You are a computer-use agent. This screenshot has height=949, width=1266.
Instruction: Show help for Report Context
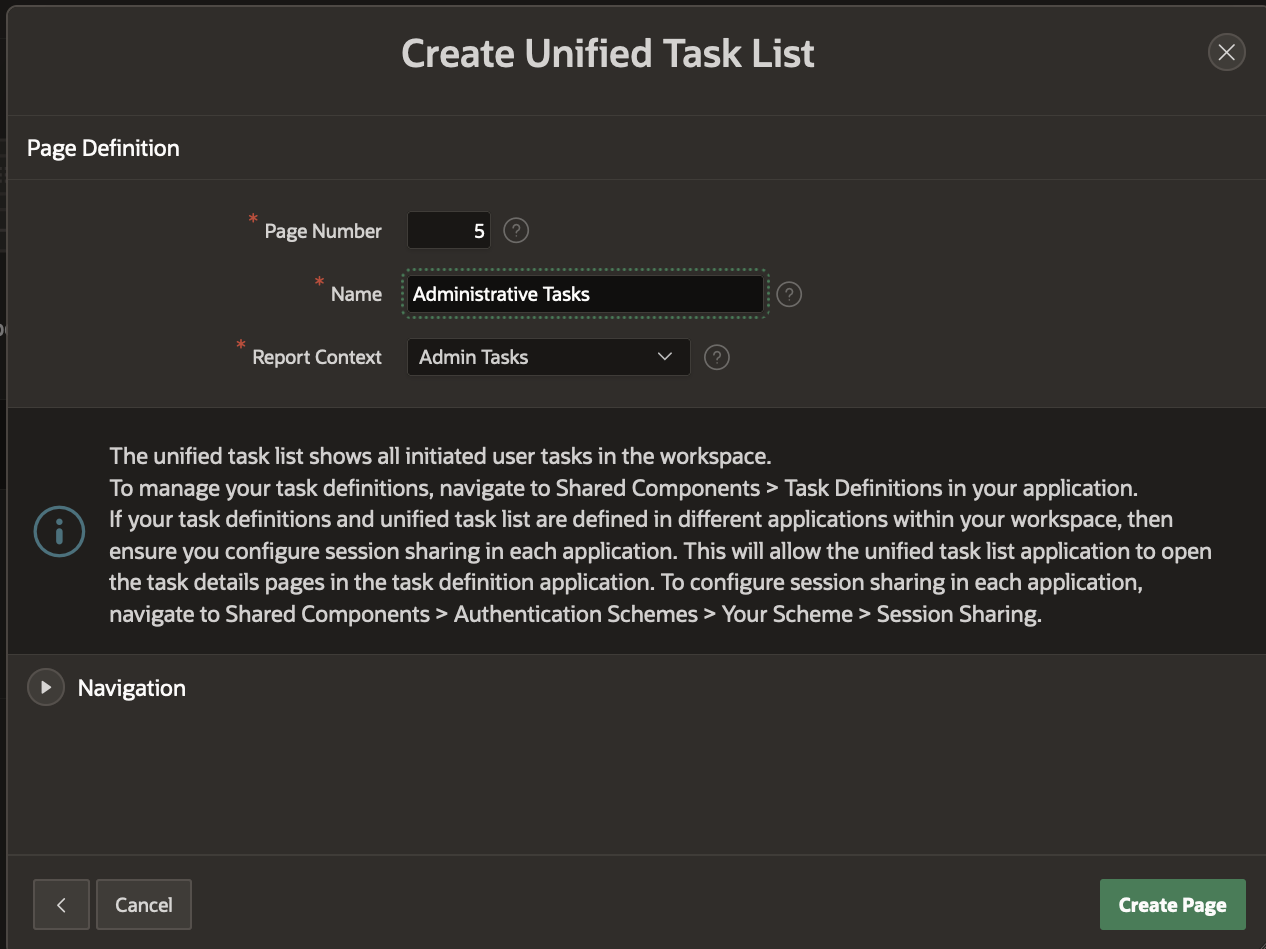pyautogui.click(x=716, y=357)
